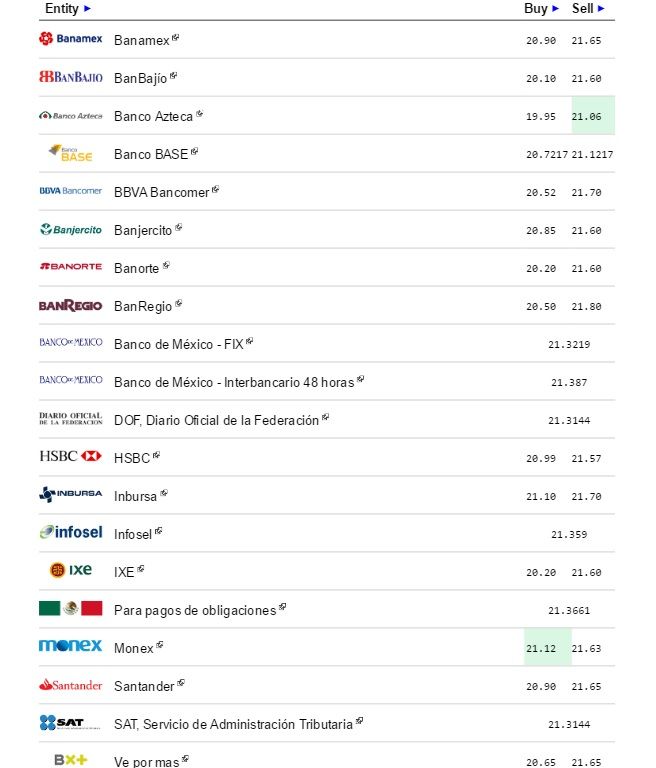Sort table by Entity column arrow
Image resolution: width=656 pixels, height=768 pixels.
[87, 9]
